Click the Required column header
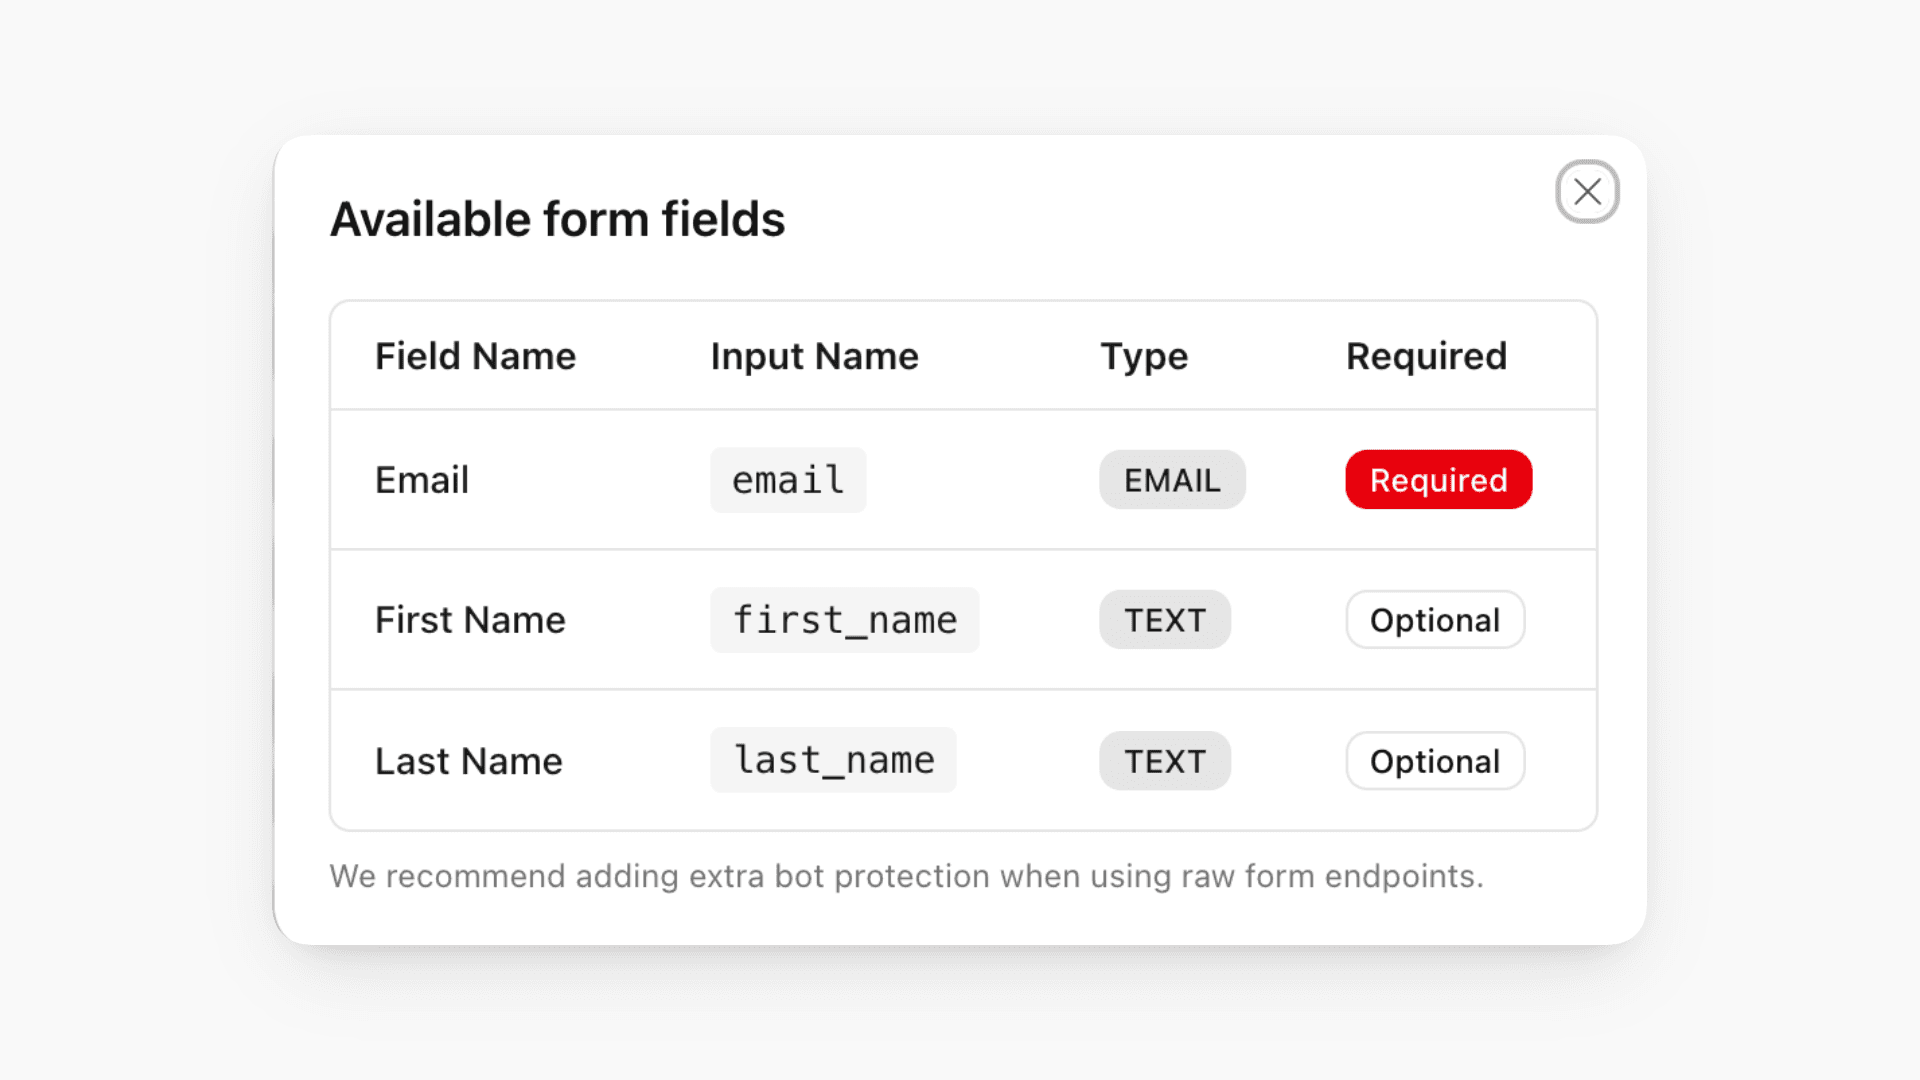 point(1426,356)
